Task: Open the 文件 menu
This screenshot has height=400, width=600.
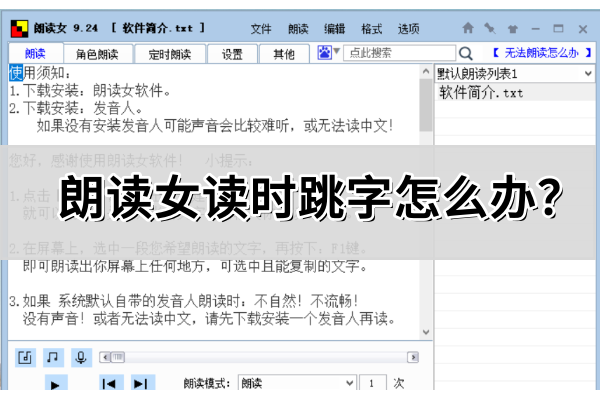Action: pyautogui.click(x=261, y=29)
